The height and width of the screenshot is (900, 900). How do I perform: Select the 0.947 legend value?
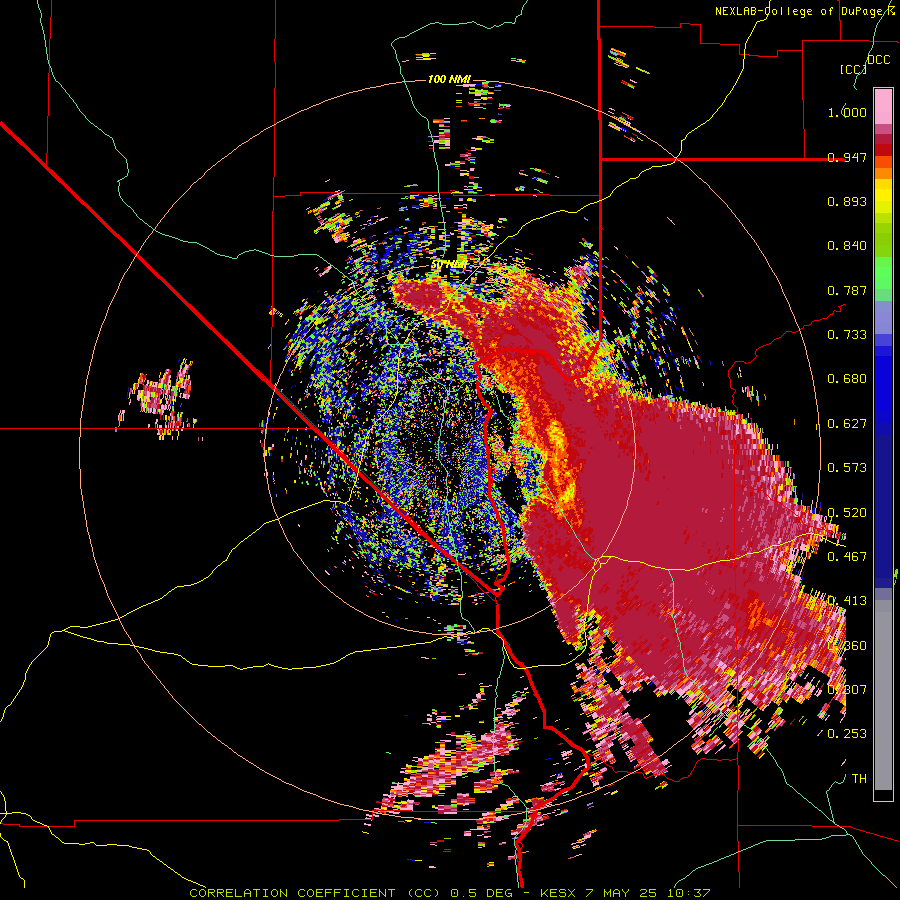(847, 157)
